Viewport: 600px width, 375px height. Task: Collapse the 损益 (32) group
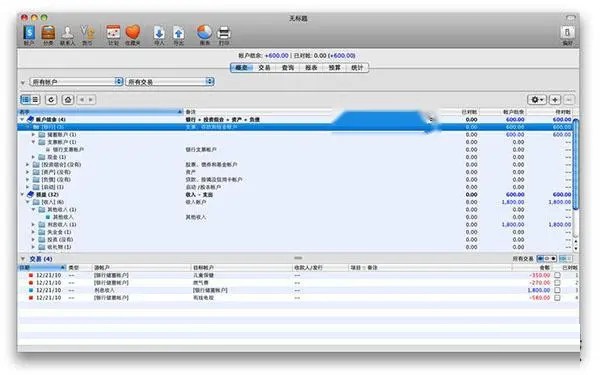(x=22, y=194)
